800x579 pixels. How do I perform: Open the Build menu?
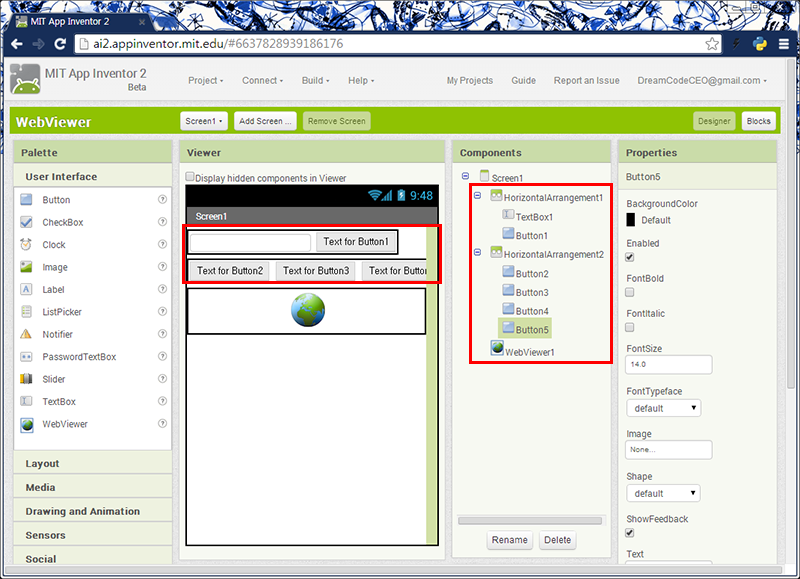(x=315, y=81)
